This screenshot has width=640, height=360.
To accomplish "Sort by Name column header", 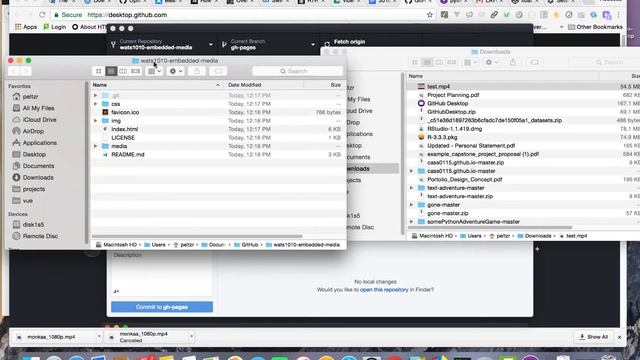I will 157,85.
